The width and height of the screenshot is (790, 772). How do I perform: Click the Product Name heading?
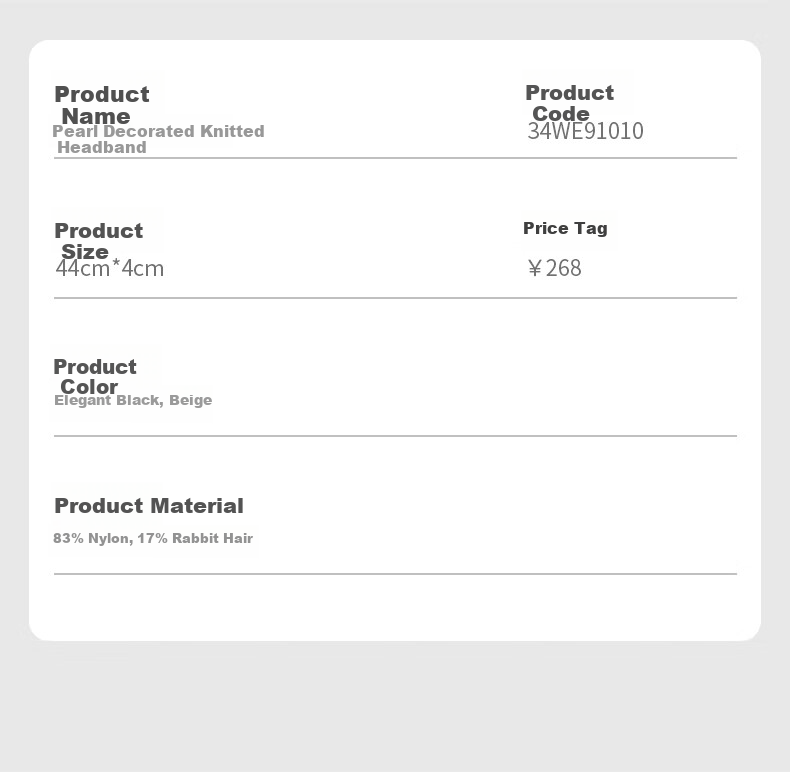click(x=102, y=105)
